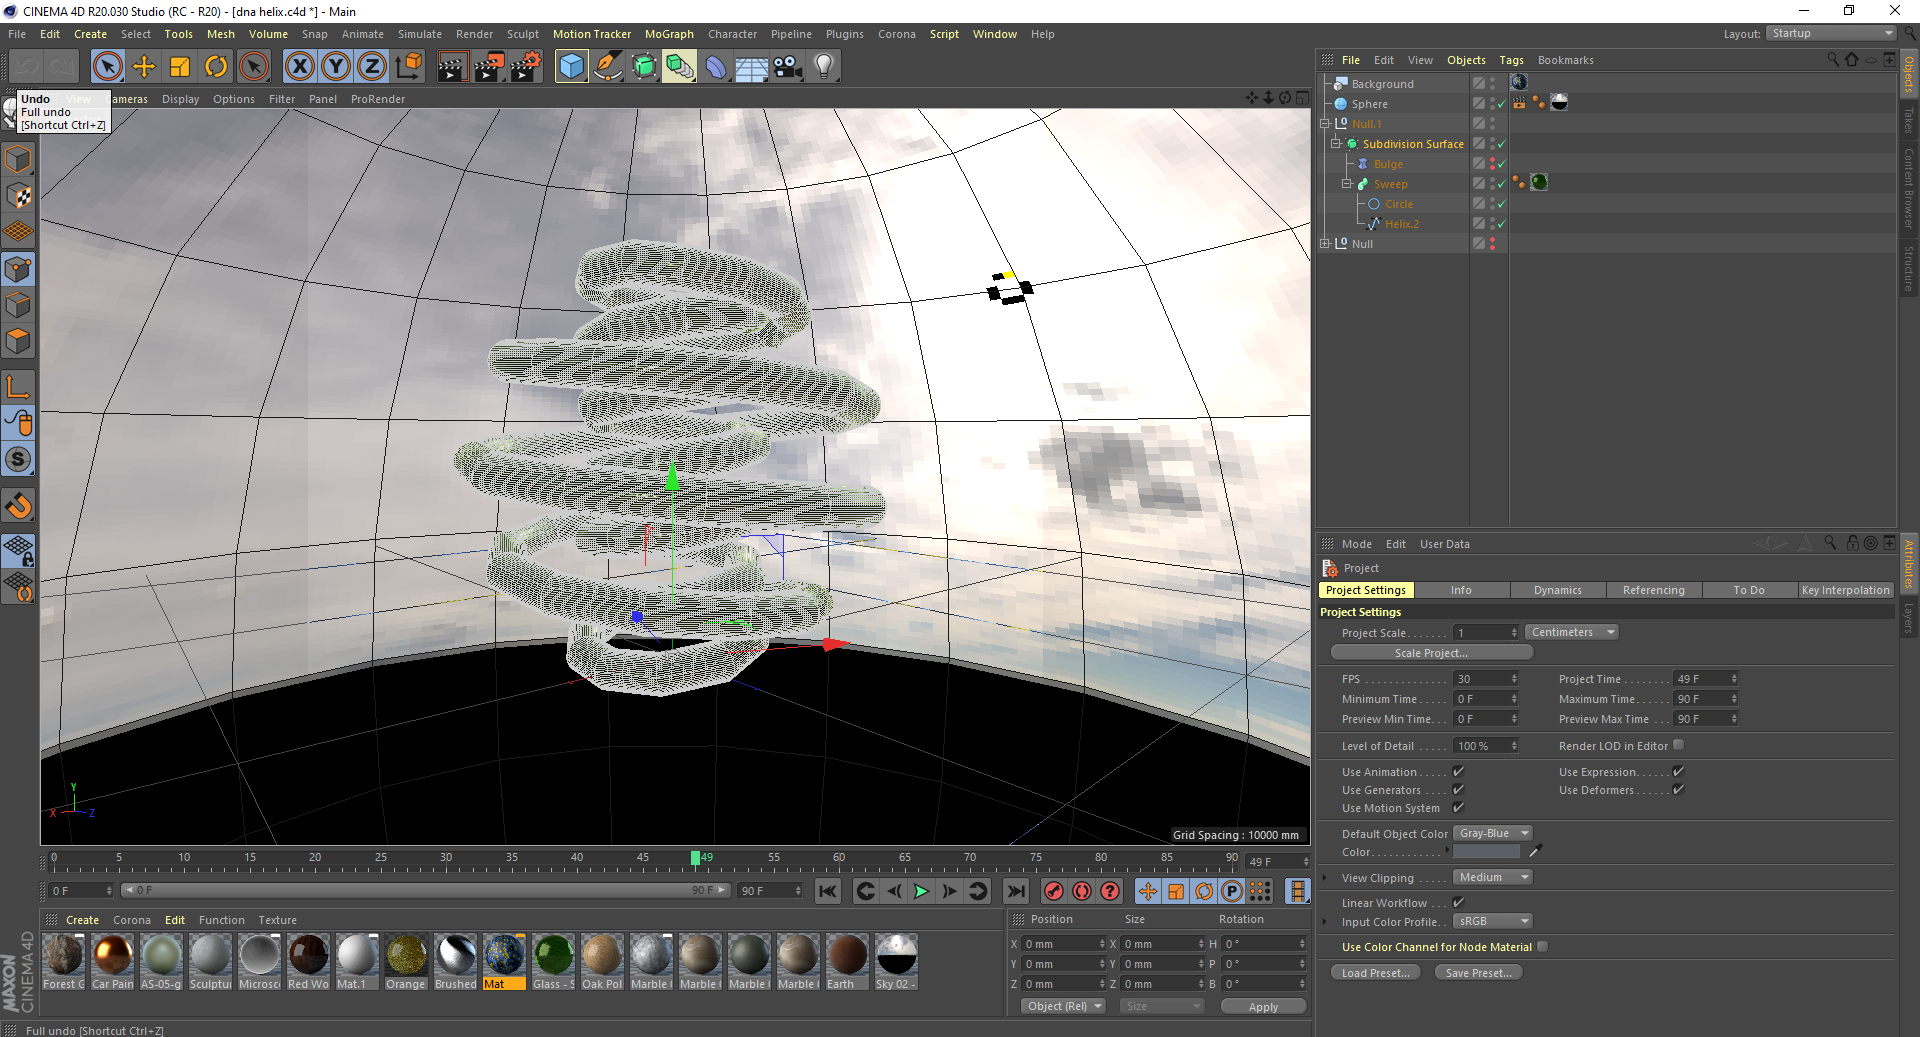1920x1037 pixels.
Task: Open Input Color Profile sRGB dropdown
Action: pyautogui.click(x=1492, y=921)
